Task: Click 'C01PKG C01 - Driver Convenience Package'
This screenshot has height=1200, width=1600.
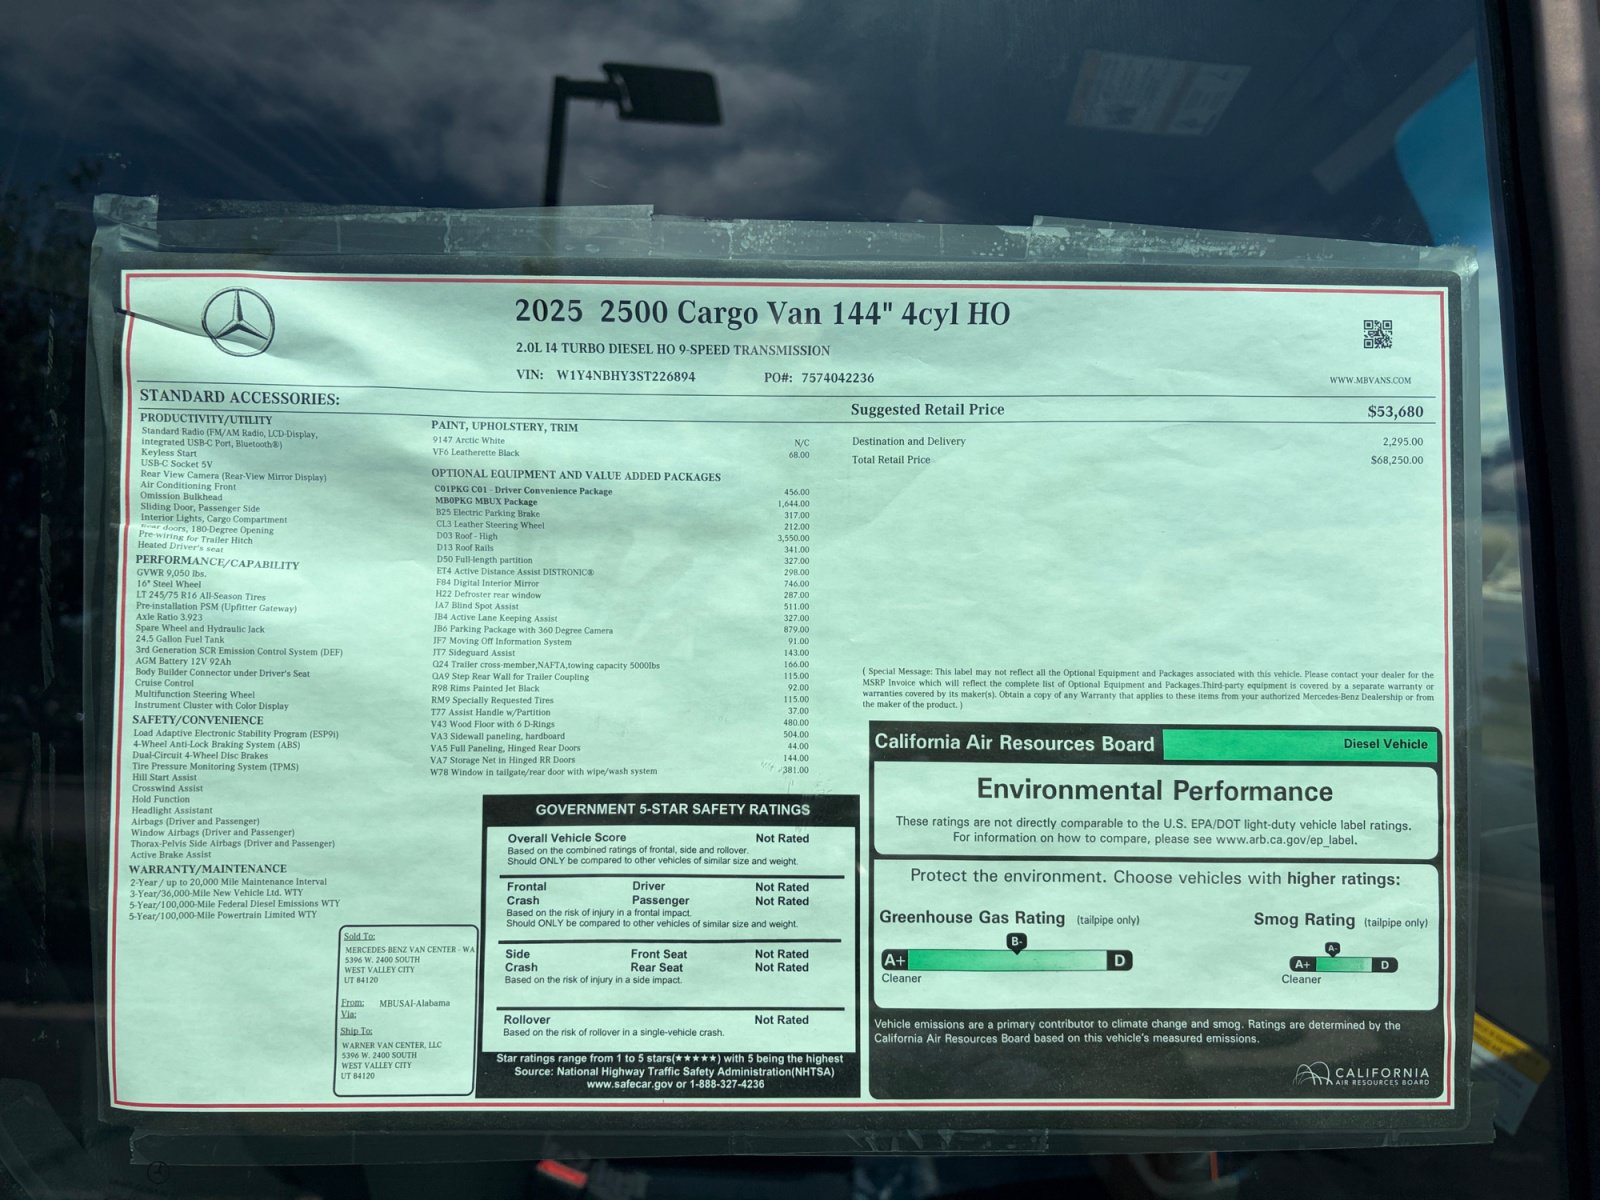Action: tap(523, 491)
